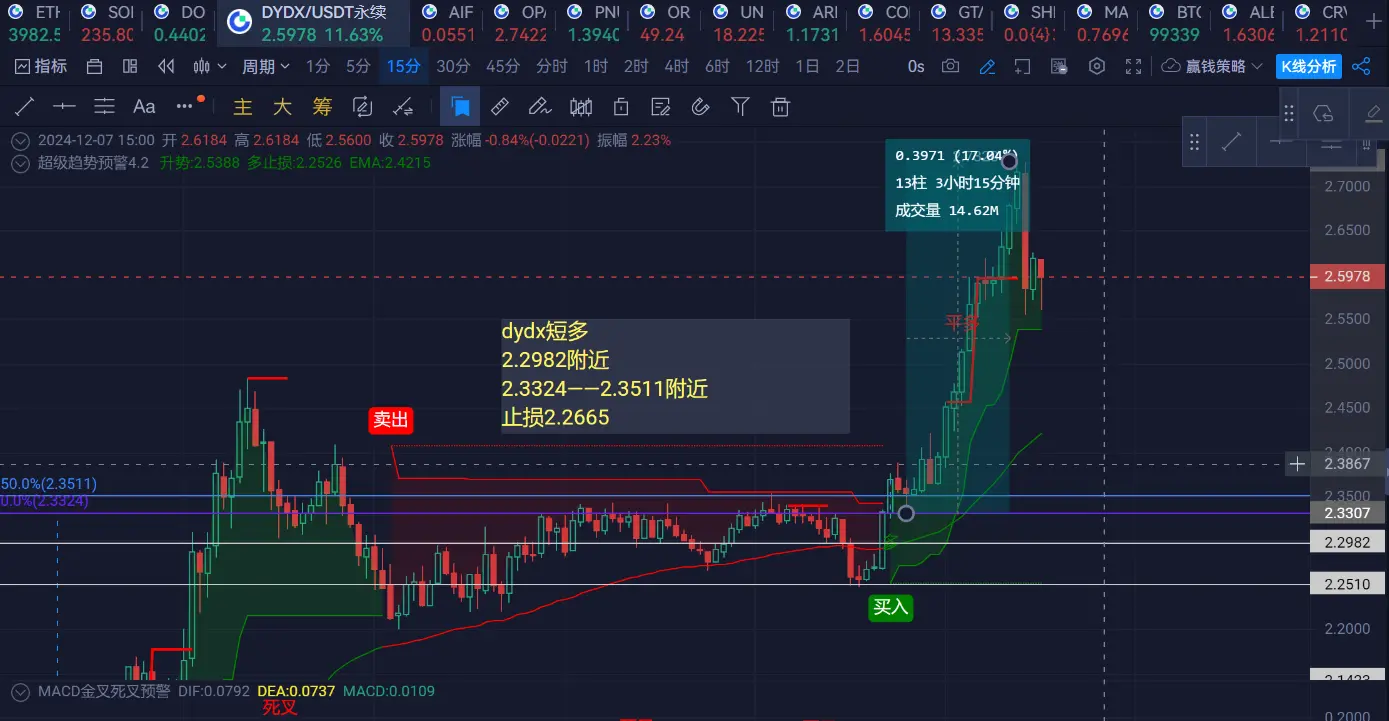Screen dimensions: 1389x721
Task: Click the line-swap drawing icon
Action: coord(403,106)
